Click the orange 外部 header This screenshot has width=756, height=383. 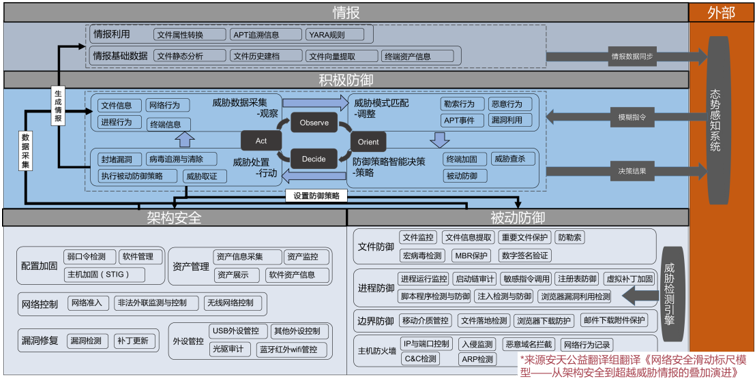click(x=721, y=13)
